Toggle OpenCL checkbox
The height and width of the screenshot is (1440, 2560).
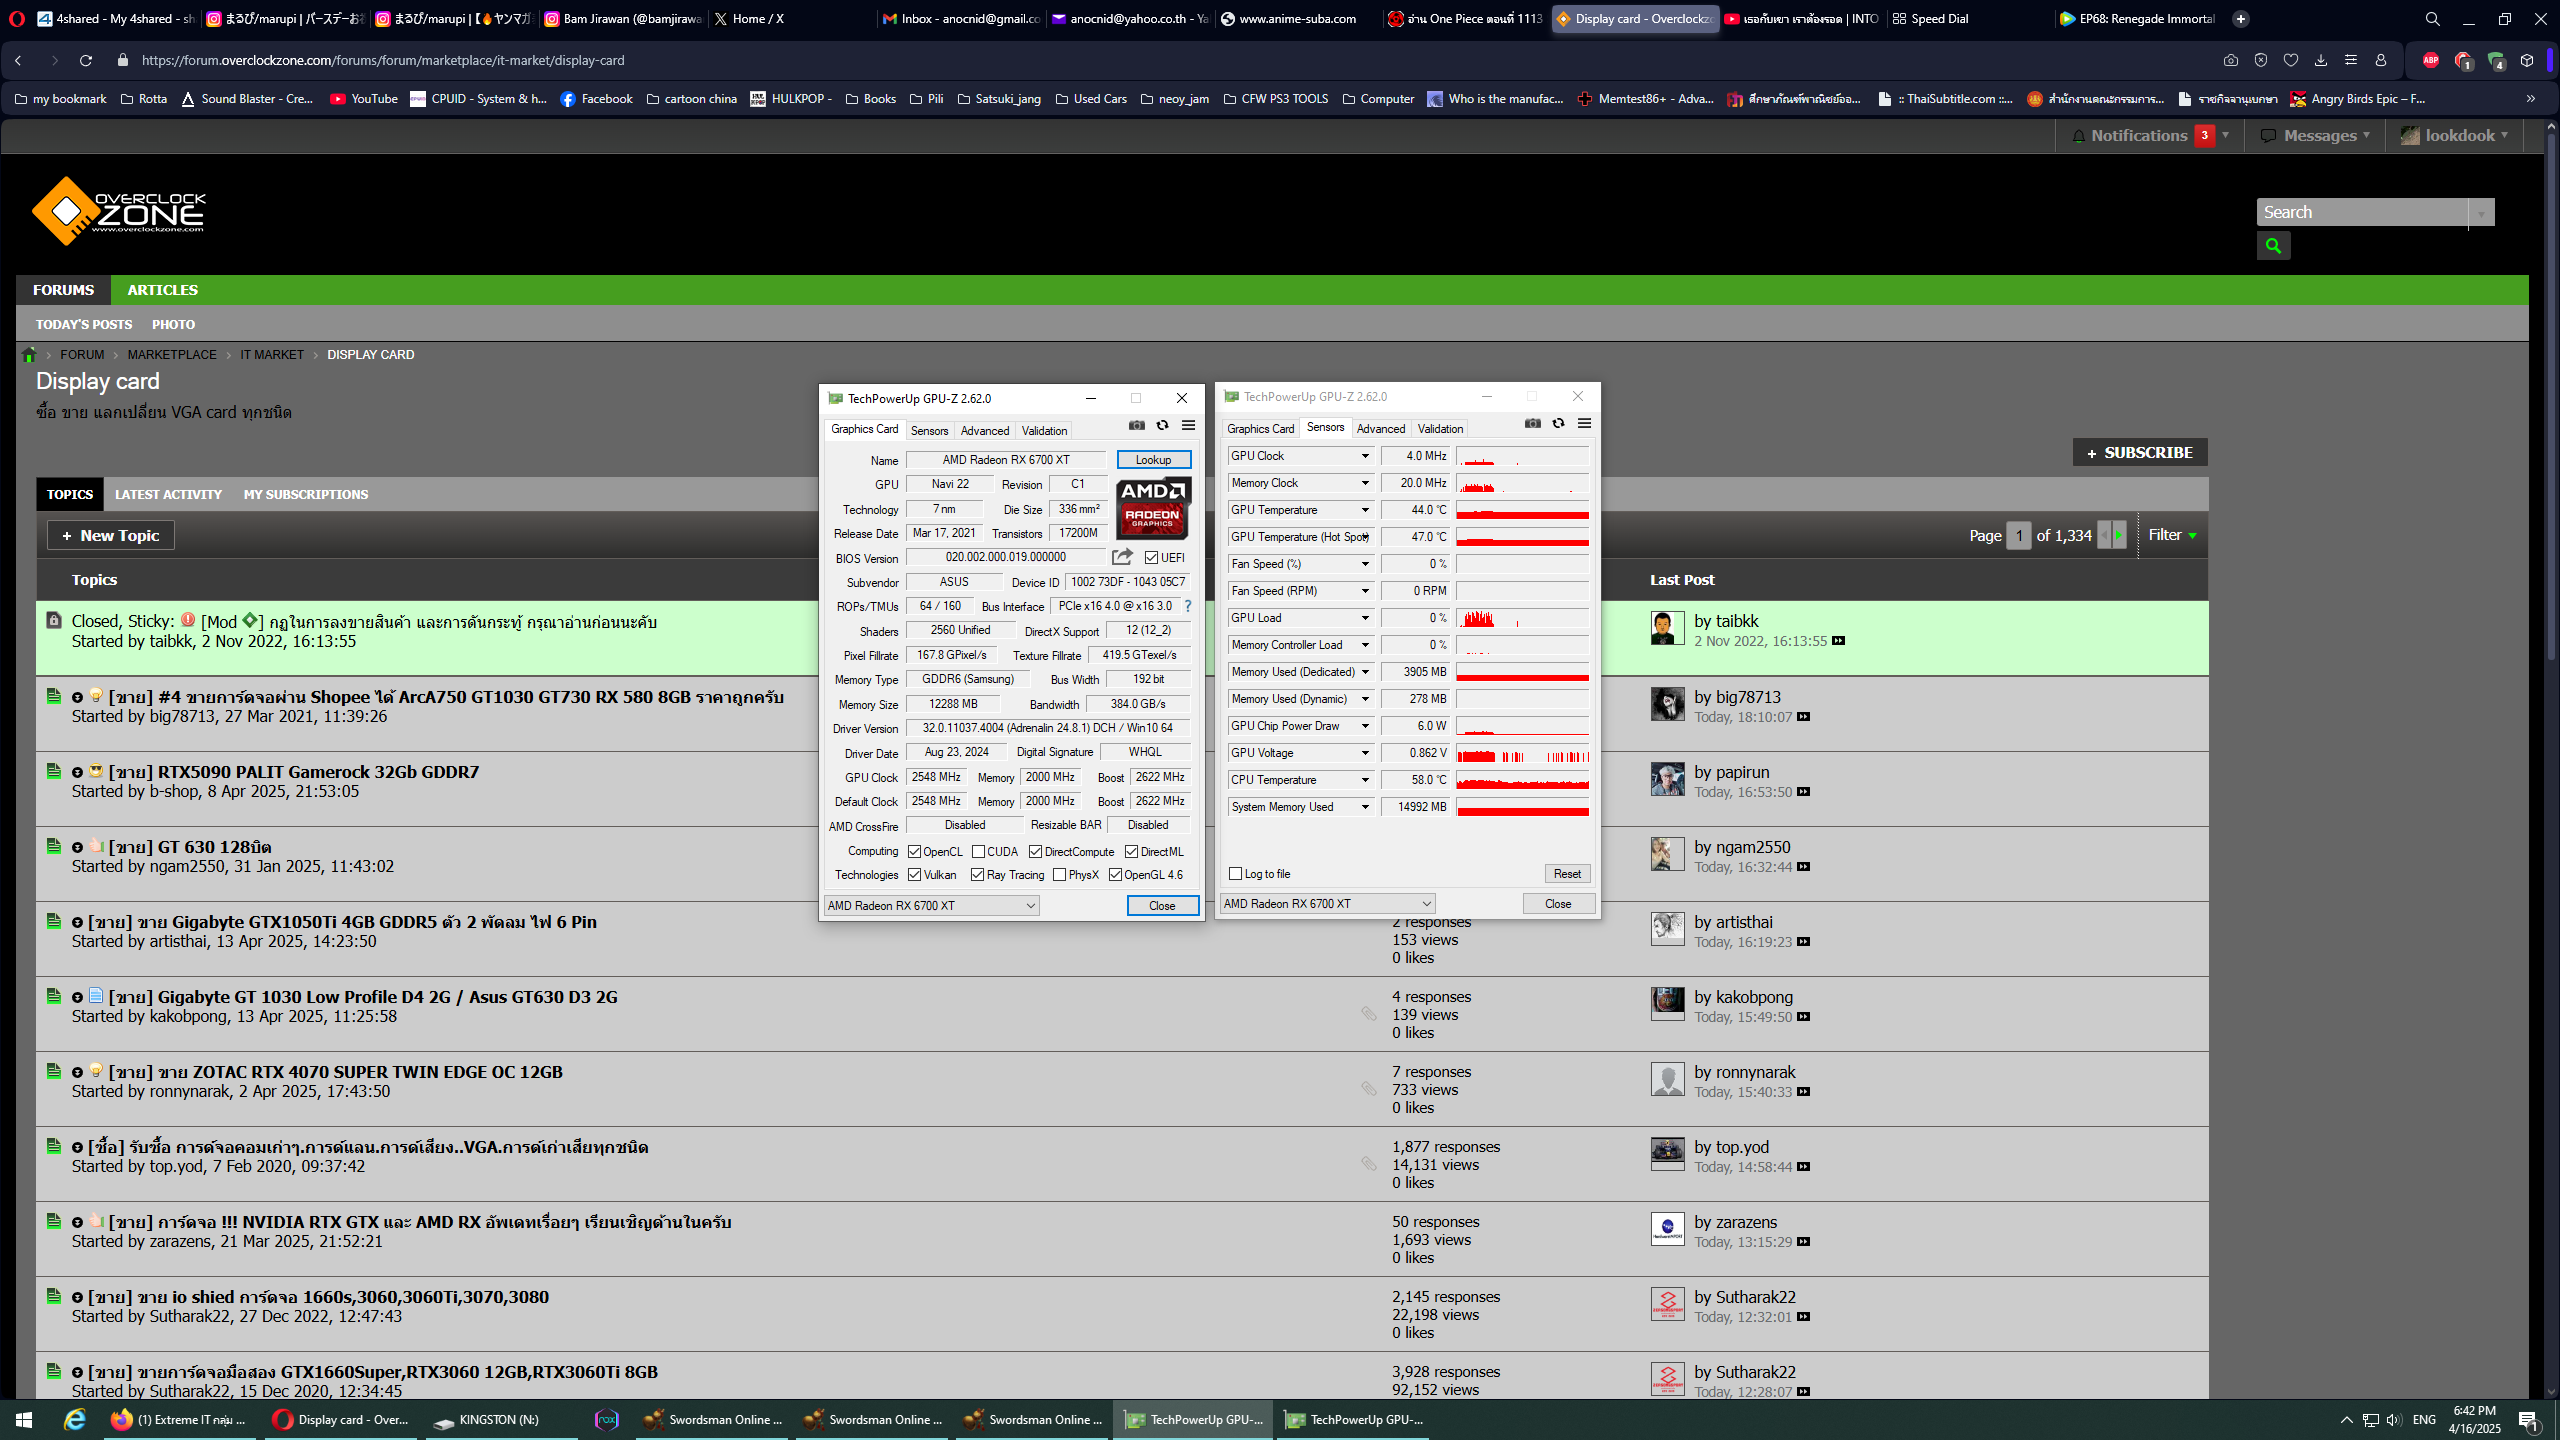pyautogui.click(x=914, y=852)
